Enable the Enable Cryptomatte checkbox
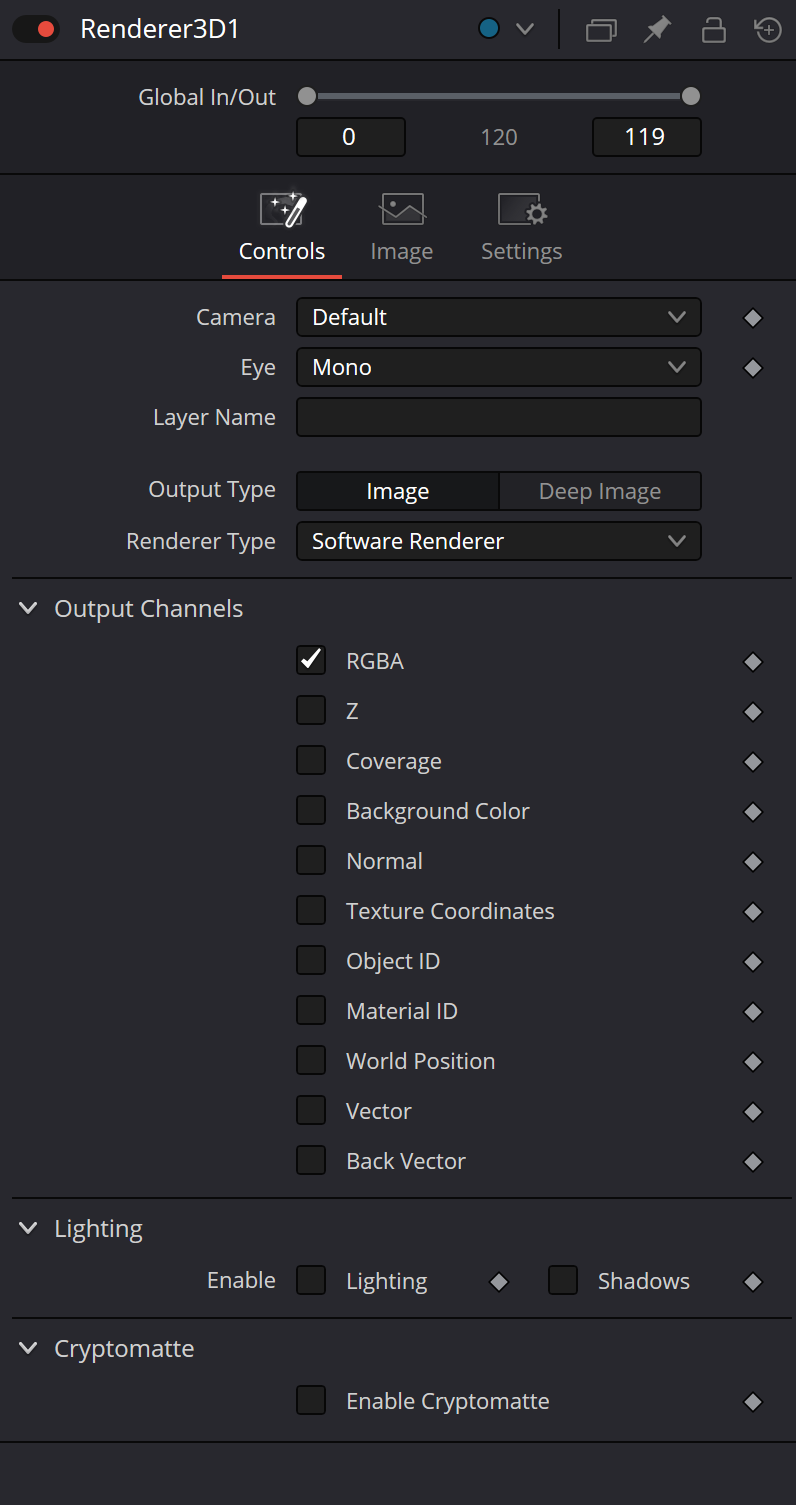Viewport: 796px width, 1505px height. [311, 1400]
